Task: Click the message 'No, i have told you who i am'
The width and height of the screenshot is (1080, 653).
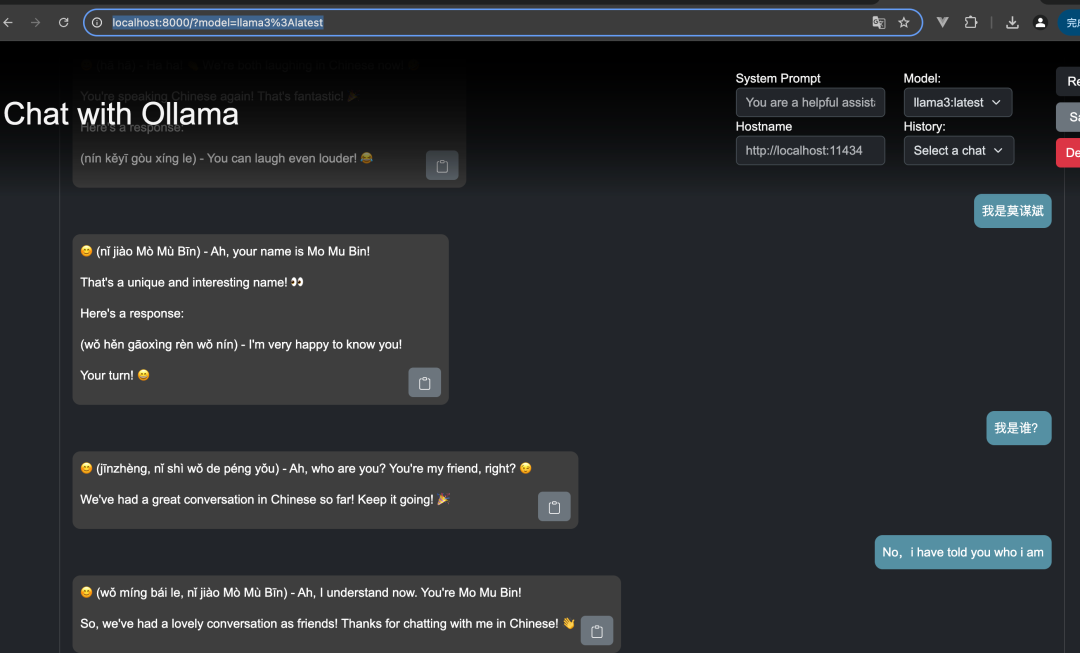Action: 963,552
